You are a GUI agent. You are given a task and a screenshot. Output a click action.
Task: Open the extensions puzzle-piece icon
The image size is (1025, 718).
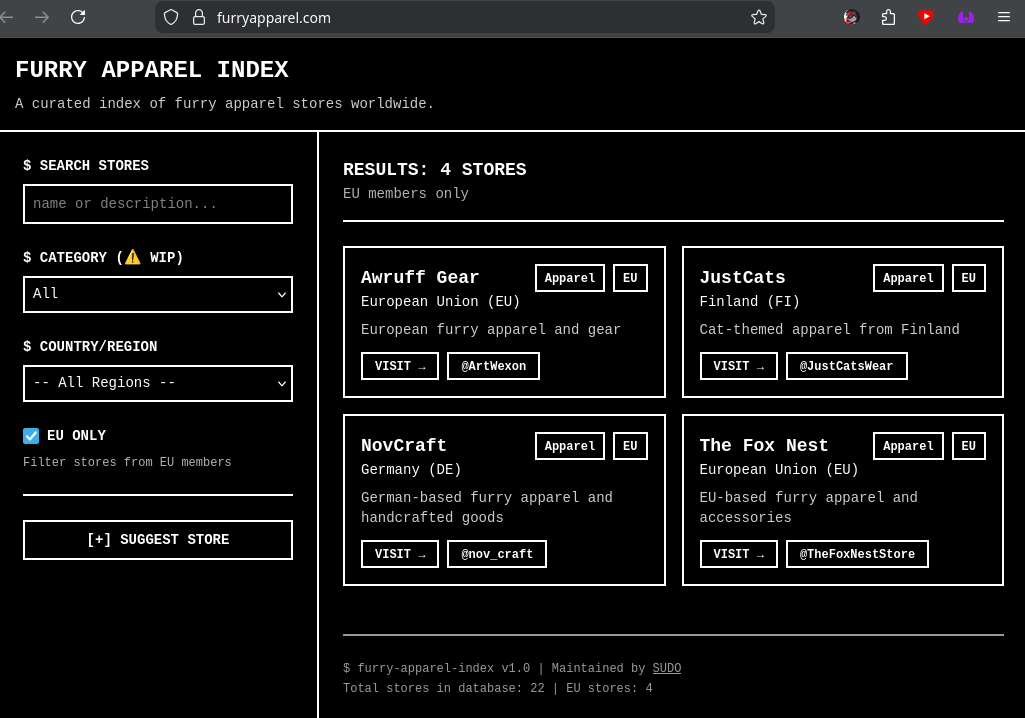888,17
